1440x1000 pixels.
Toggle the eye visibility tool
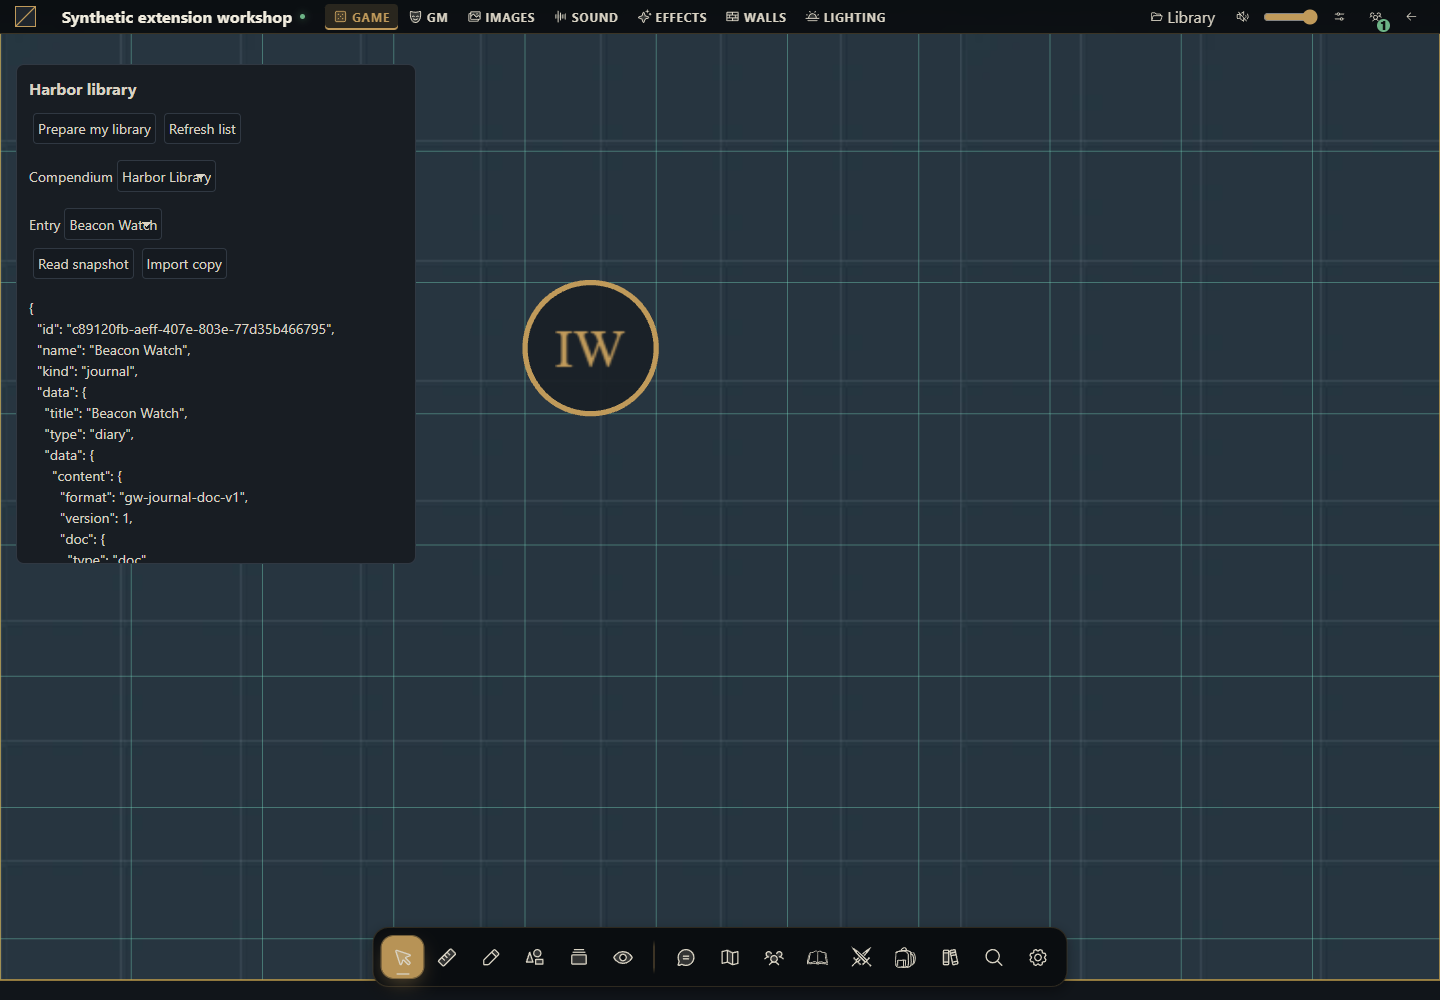coord(623,958)
